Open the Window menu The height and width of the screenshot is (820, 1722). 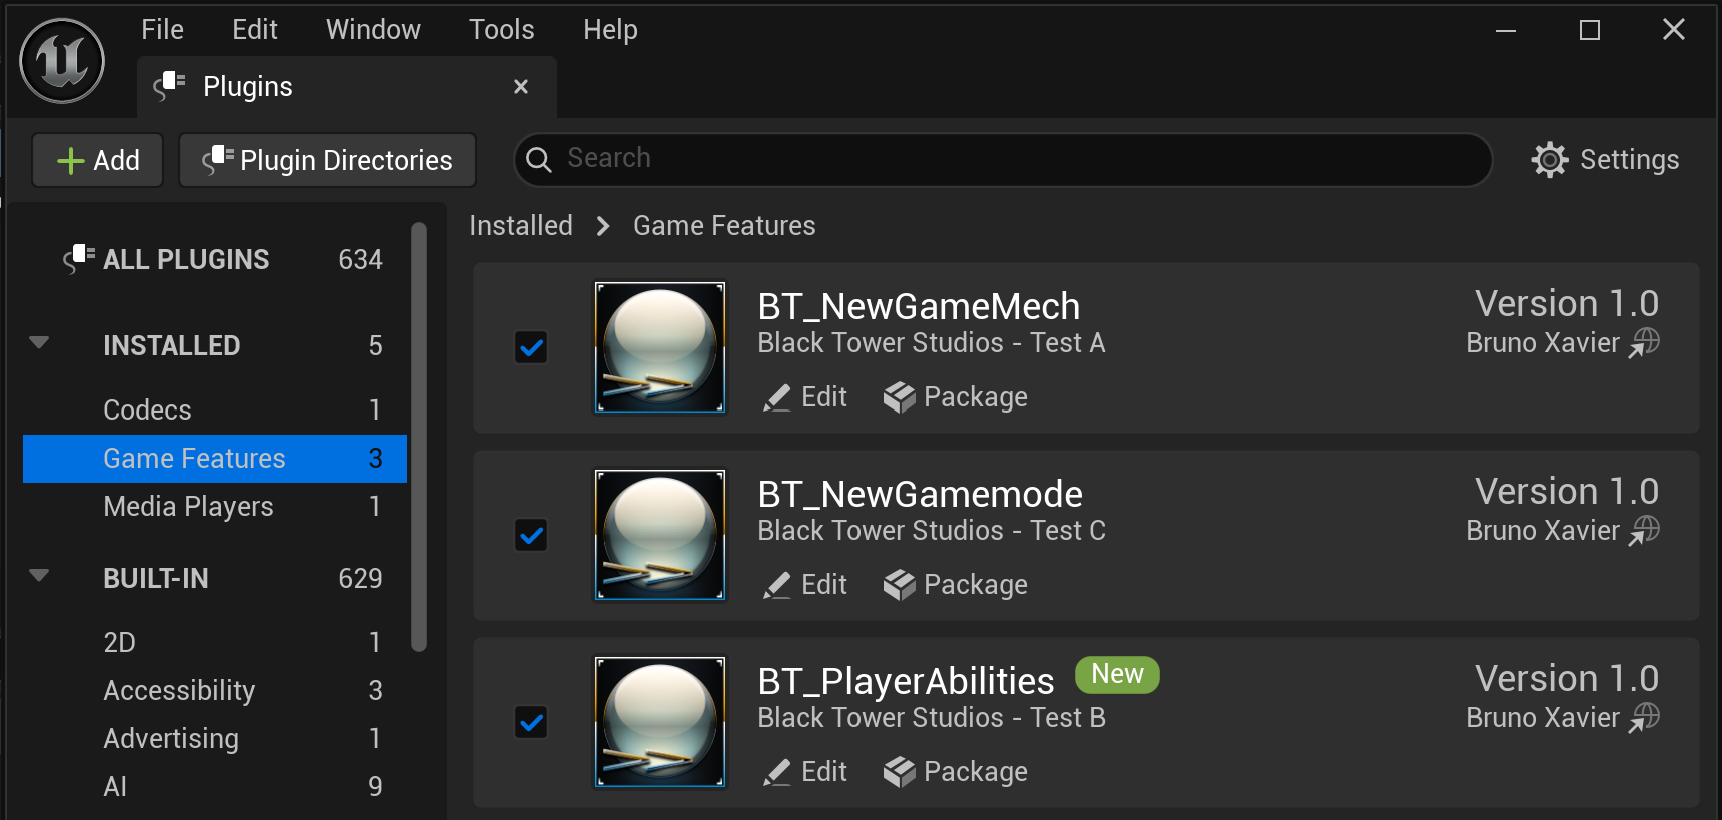[373, 30]
